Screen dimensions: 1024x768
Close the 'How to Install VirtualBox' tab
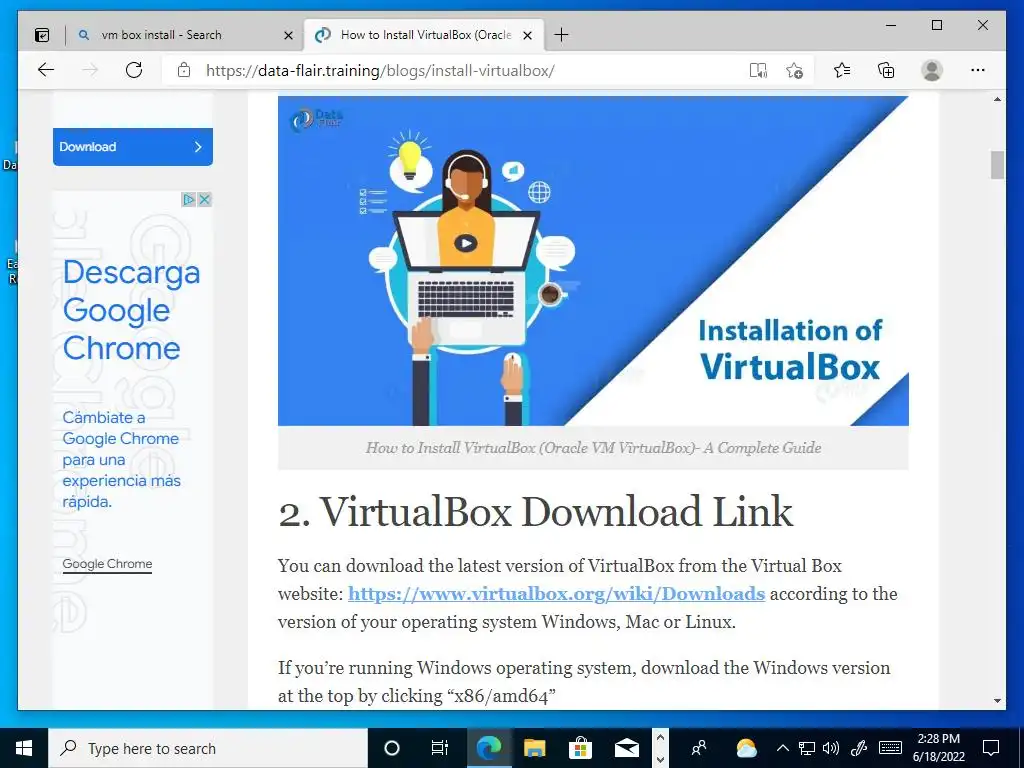tap(528, 35)
